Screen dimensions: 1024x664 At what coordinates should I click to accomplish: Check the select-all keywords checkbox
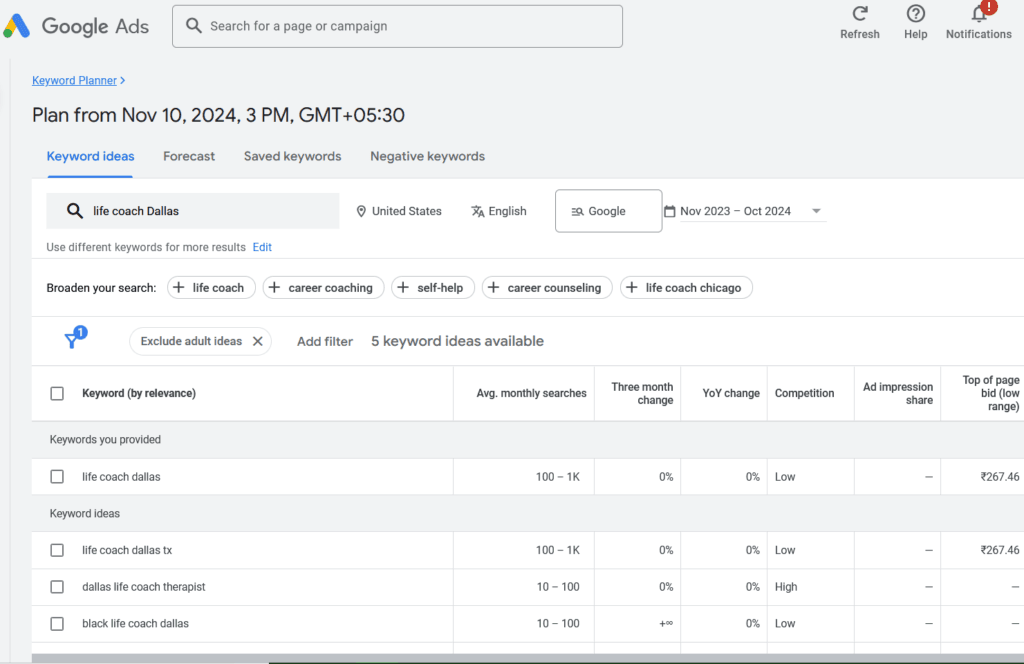(x=57, y=393)
